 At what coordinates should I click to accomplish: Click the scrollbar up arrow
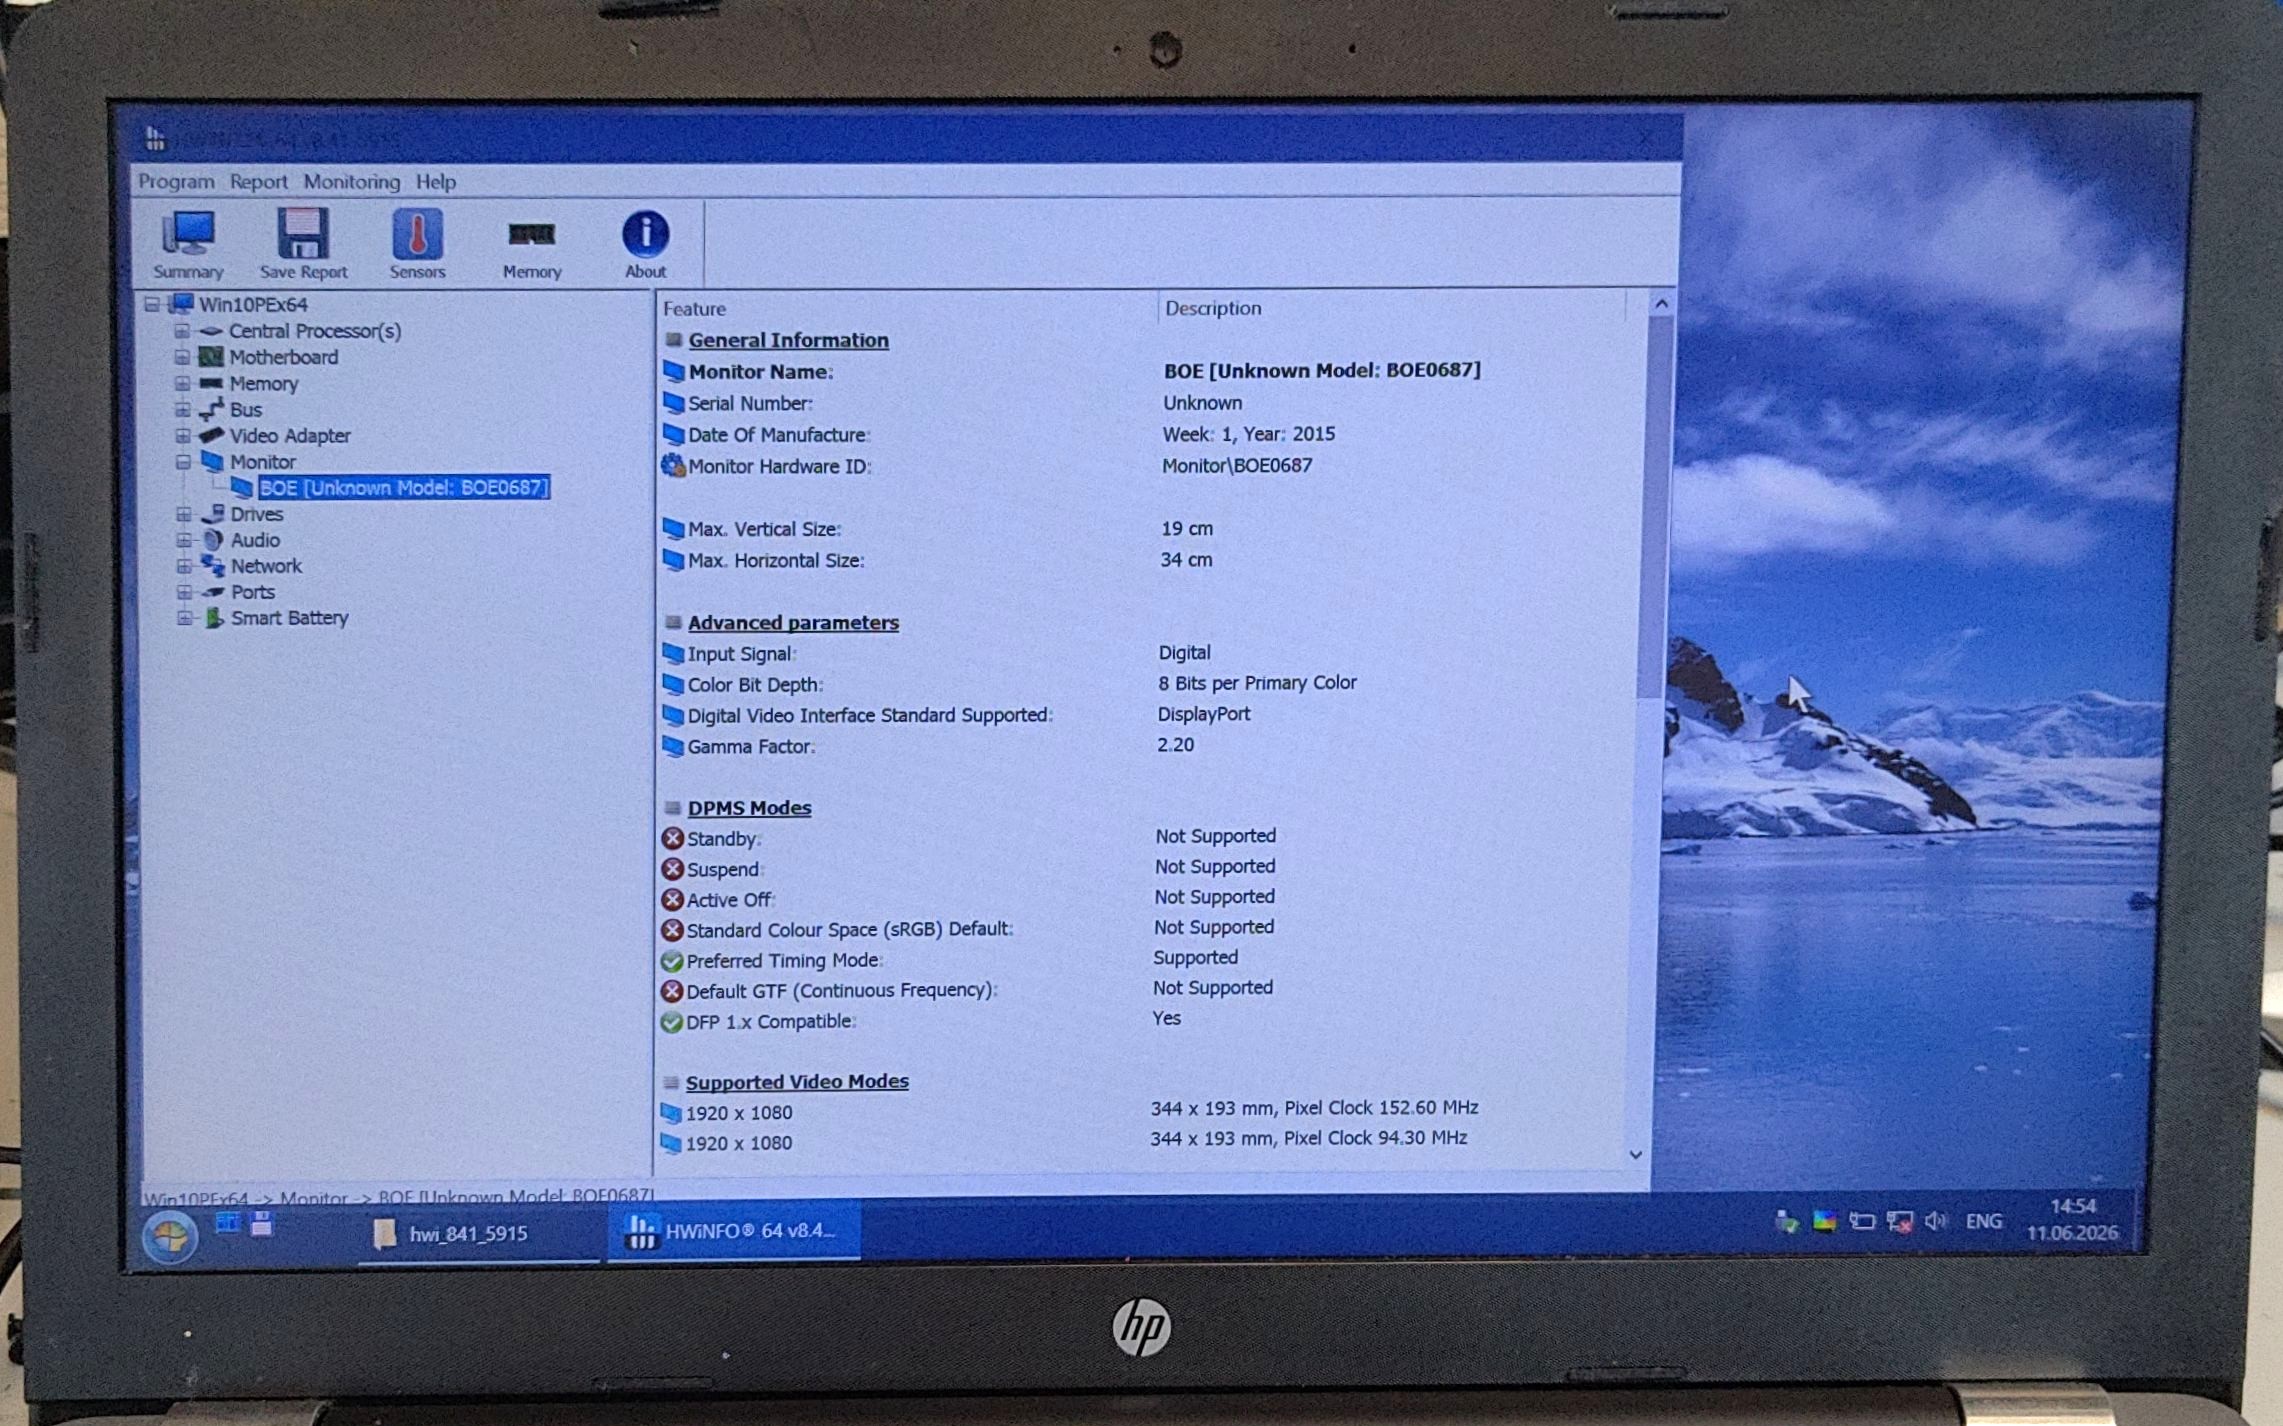(1661, 303)
